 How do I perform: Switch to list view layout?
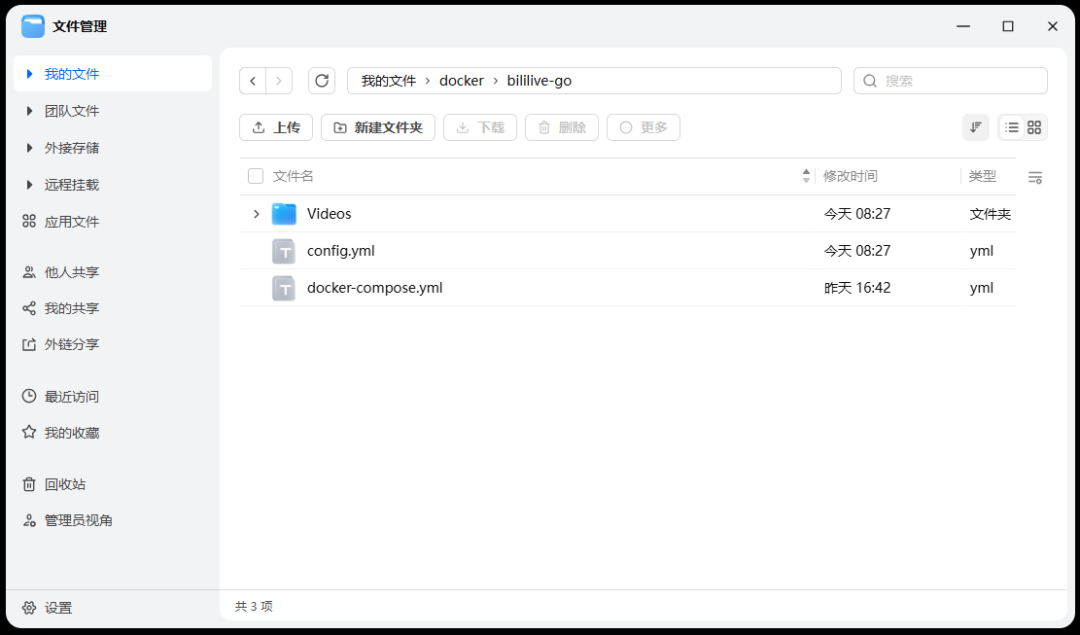pyautogui.click(x=1011, y=127)
